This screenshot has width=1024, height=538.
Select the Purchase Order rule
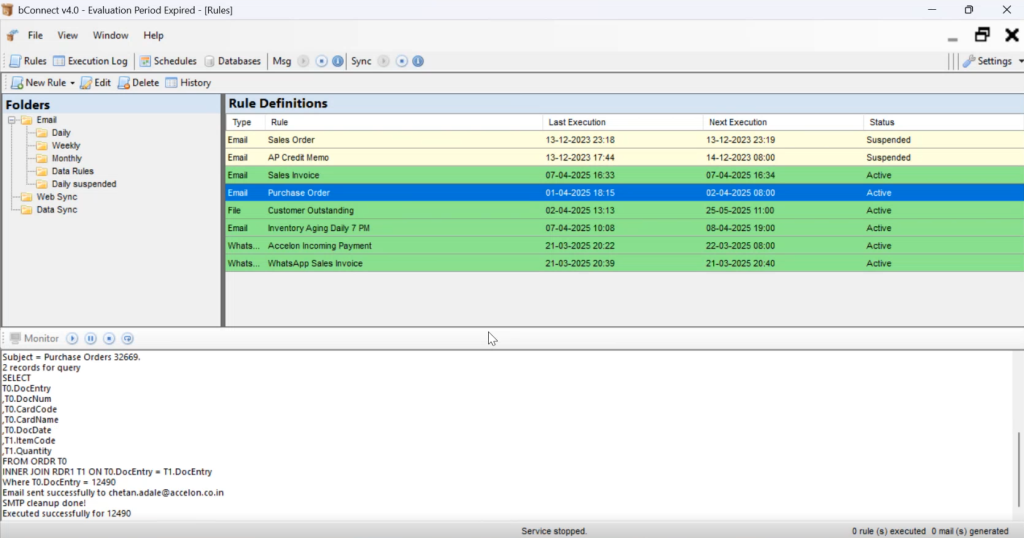pos(625,193)
